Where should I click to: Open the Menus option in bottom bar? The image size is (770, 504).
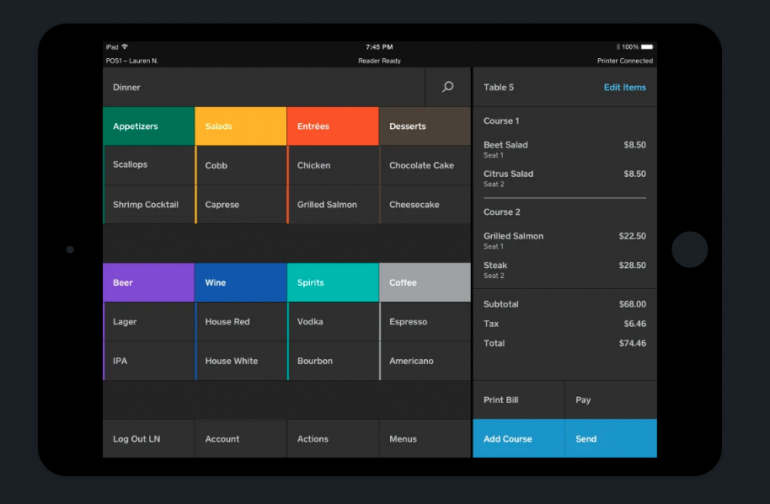424,439
